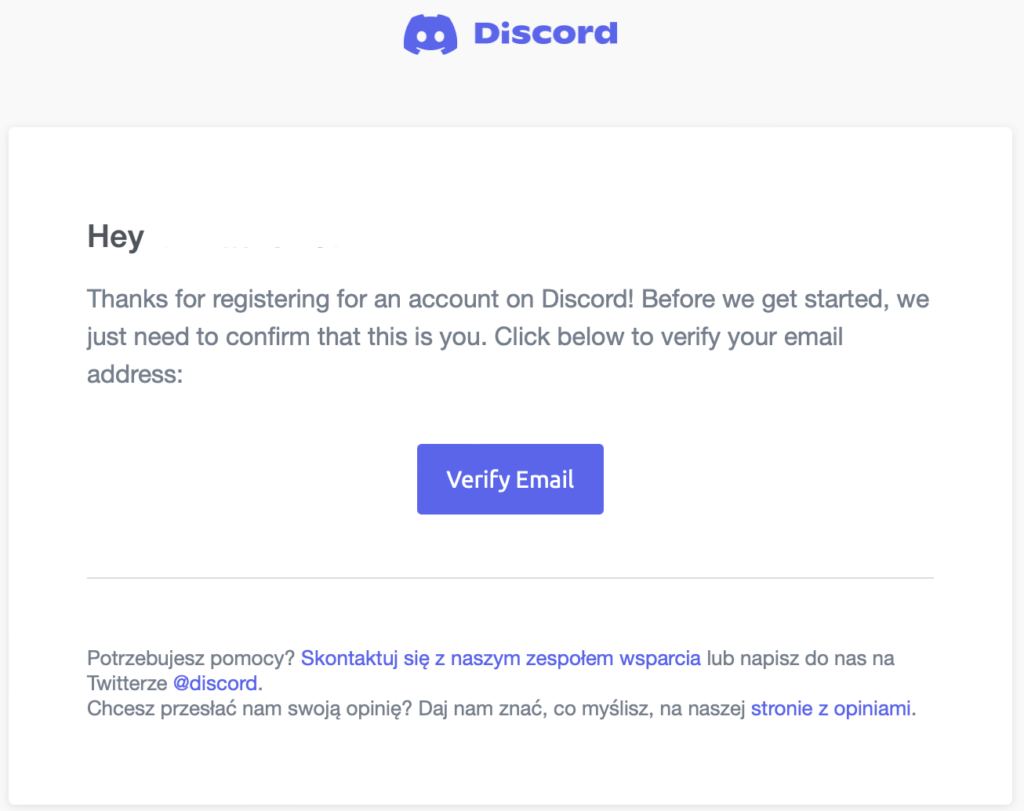
Task: Click the Daj nam znać, co myślisz text
Action: click(536, 708)
